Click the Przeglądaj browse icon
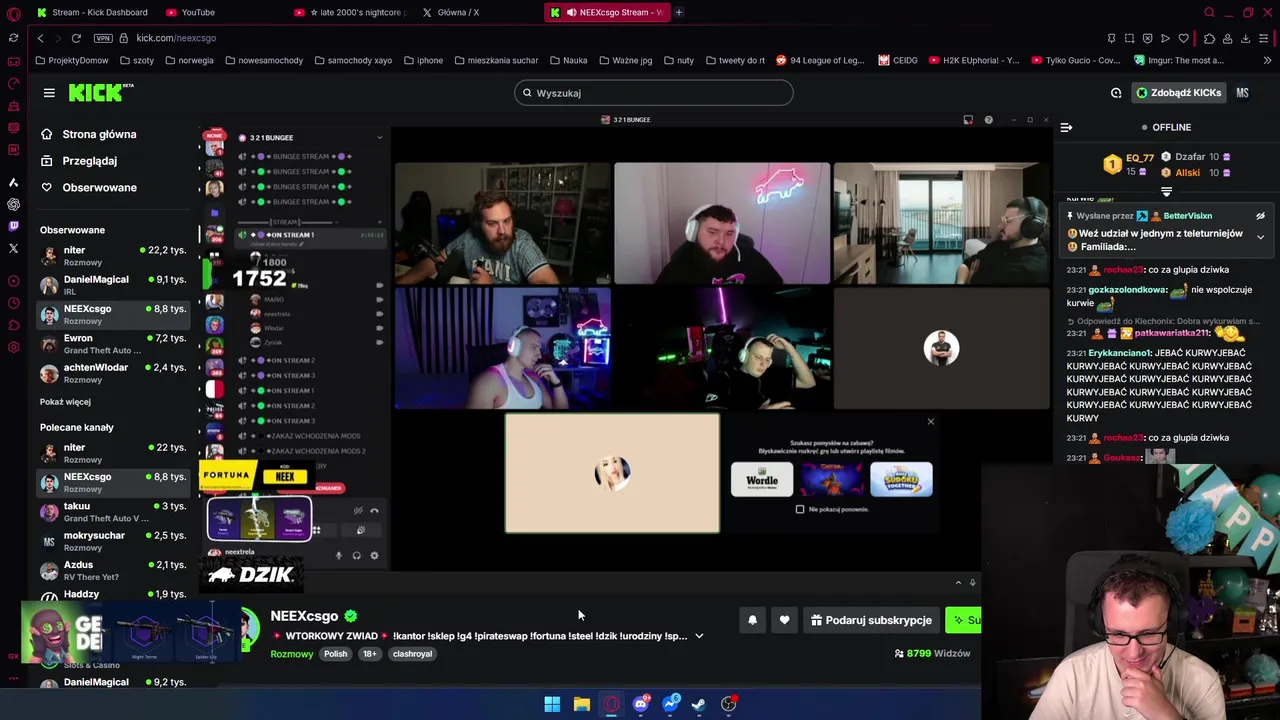The height and width of the screenshot is (720, 1280). tap(46, 160)
